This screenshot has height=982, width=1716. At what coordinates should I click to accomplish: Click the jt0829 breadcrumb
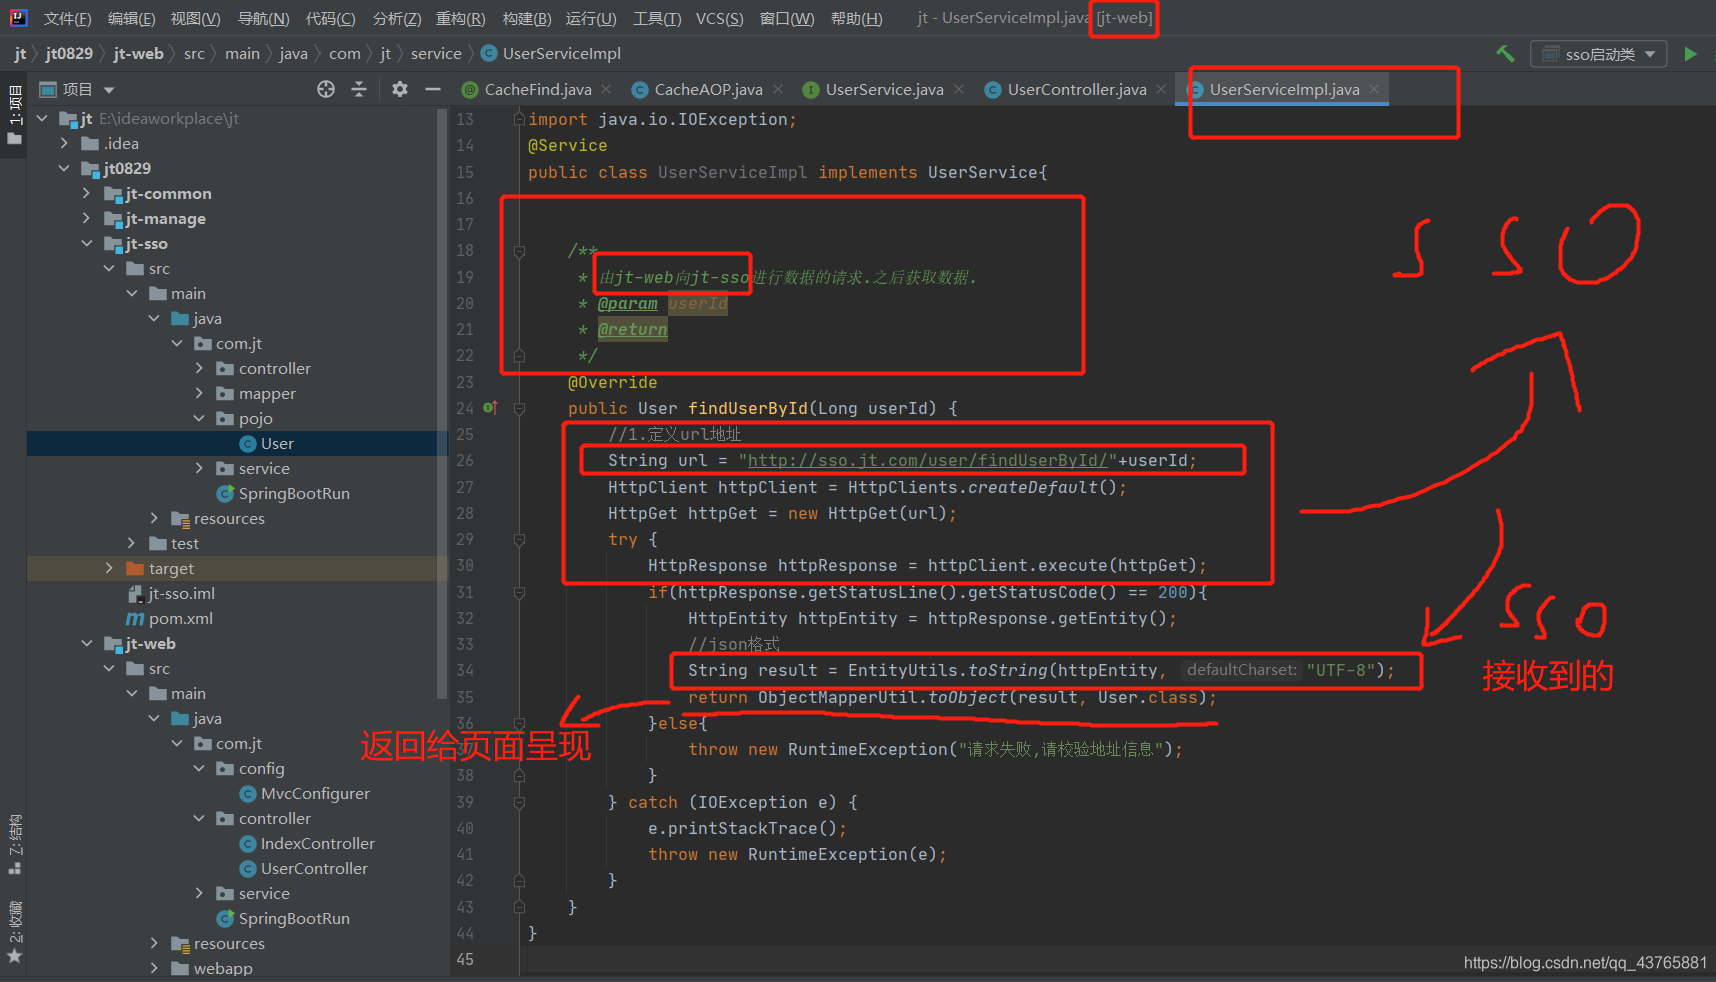(69, 54)
